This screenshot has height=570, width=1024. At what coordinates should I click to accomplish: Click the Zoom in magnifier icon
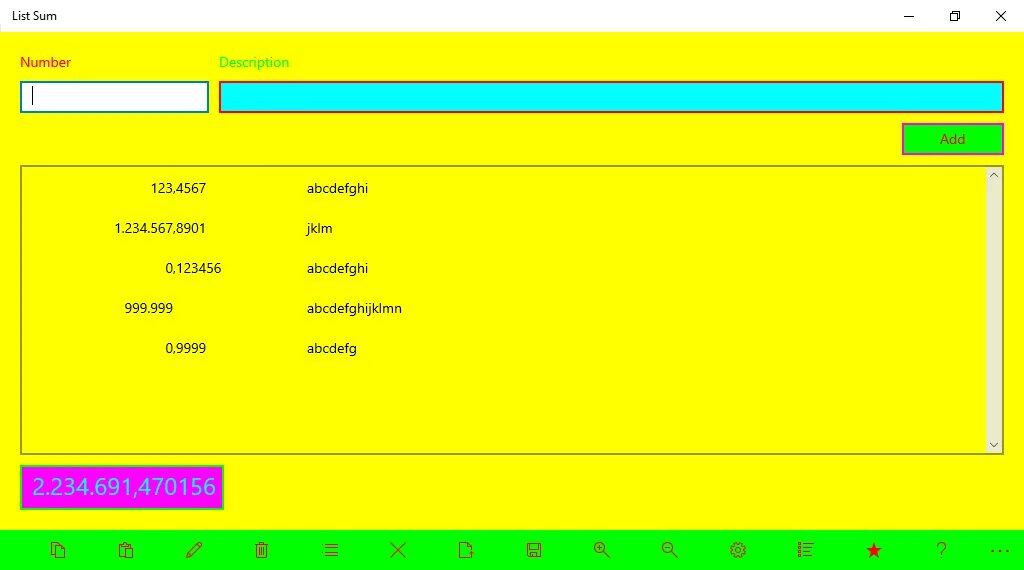tap(601, 550)
